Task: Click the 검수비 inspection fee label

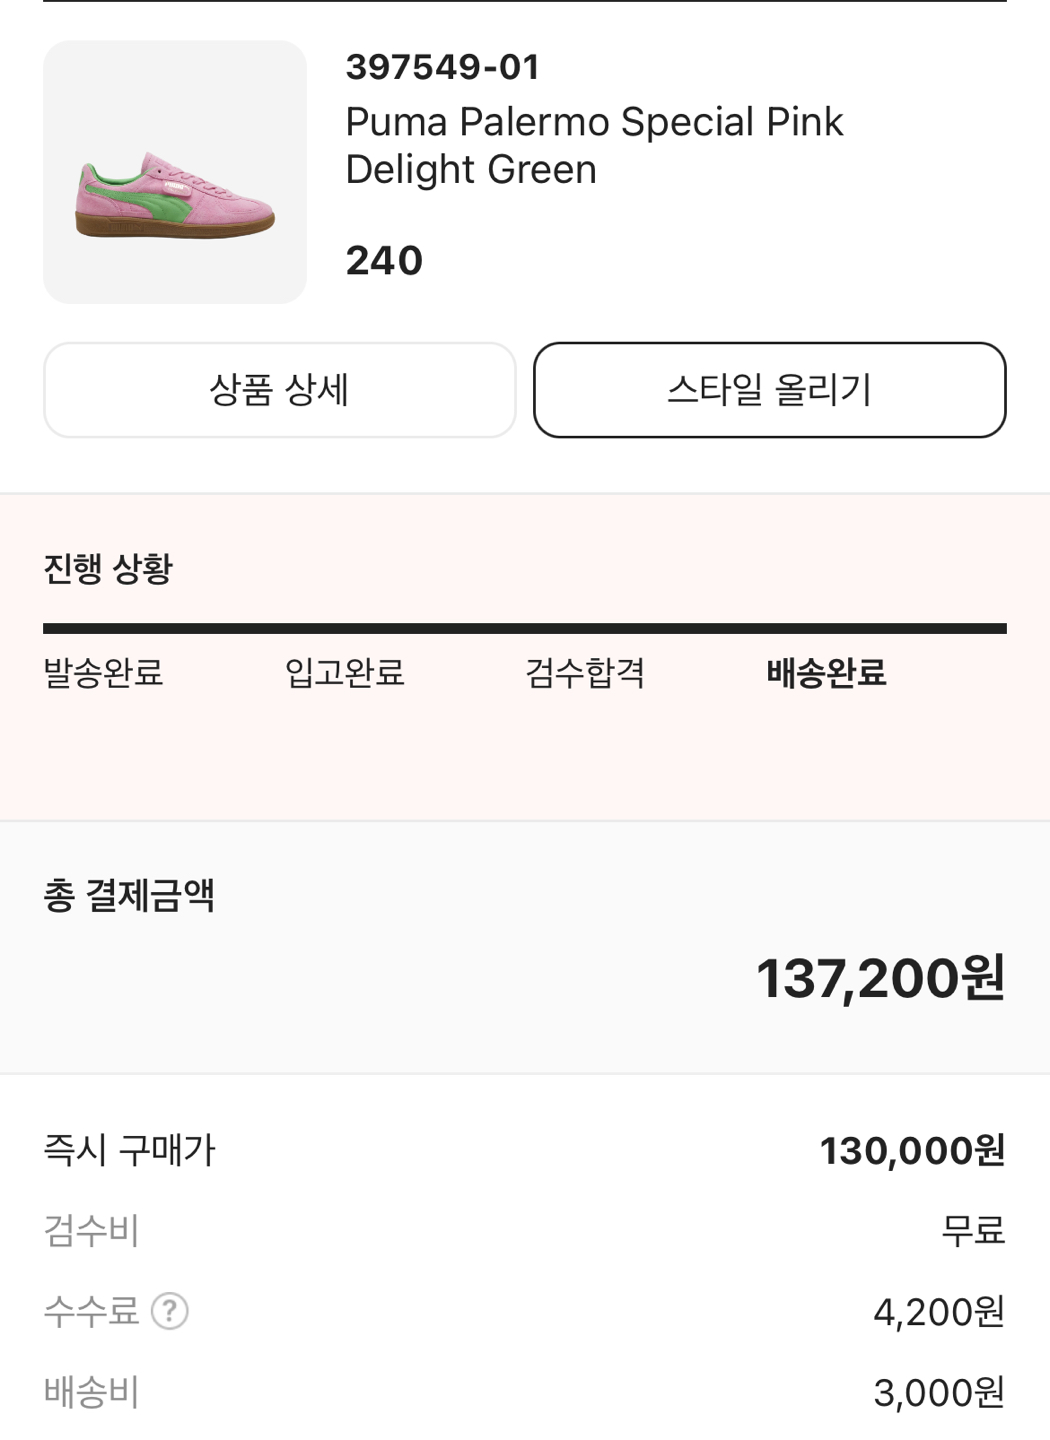Action: click(x=91, y=1230)
